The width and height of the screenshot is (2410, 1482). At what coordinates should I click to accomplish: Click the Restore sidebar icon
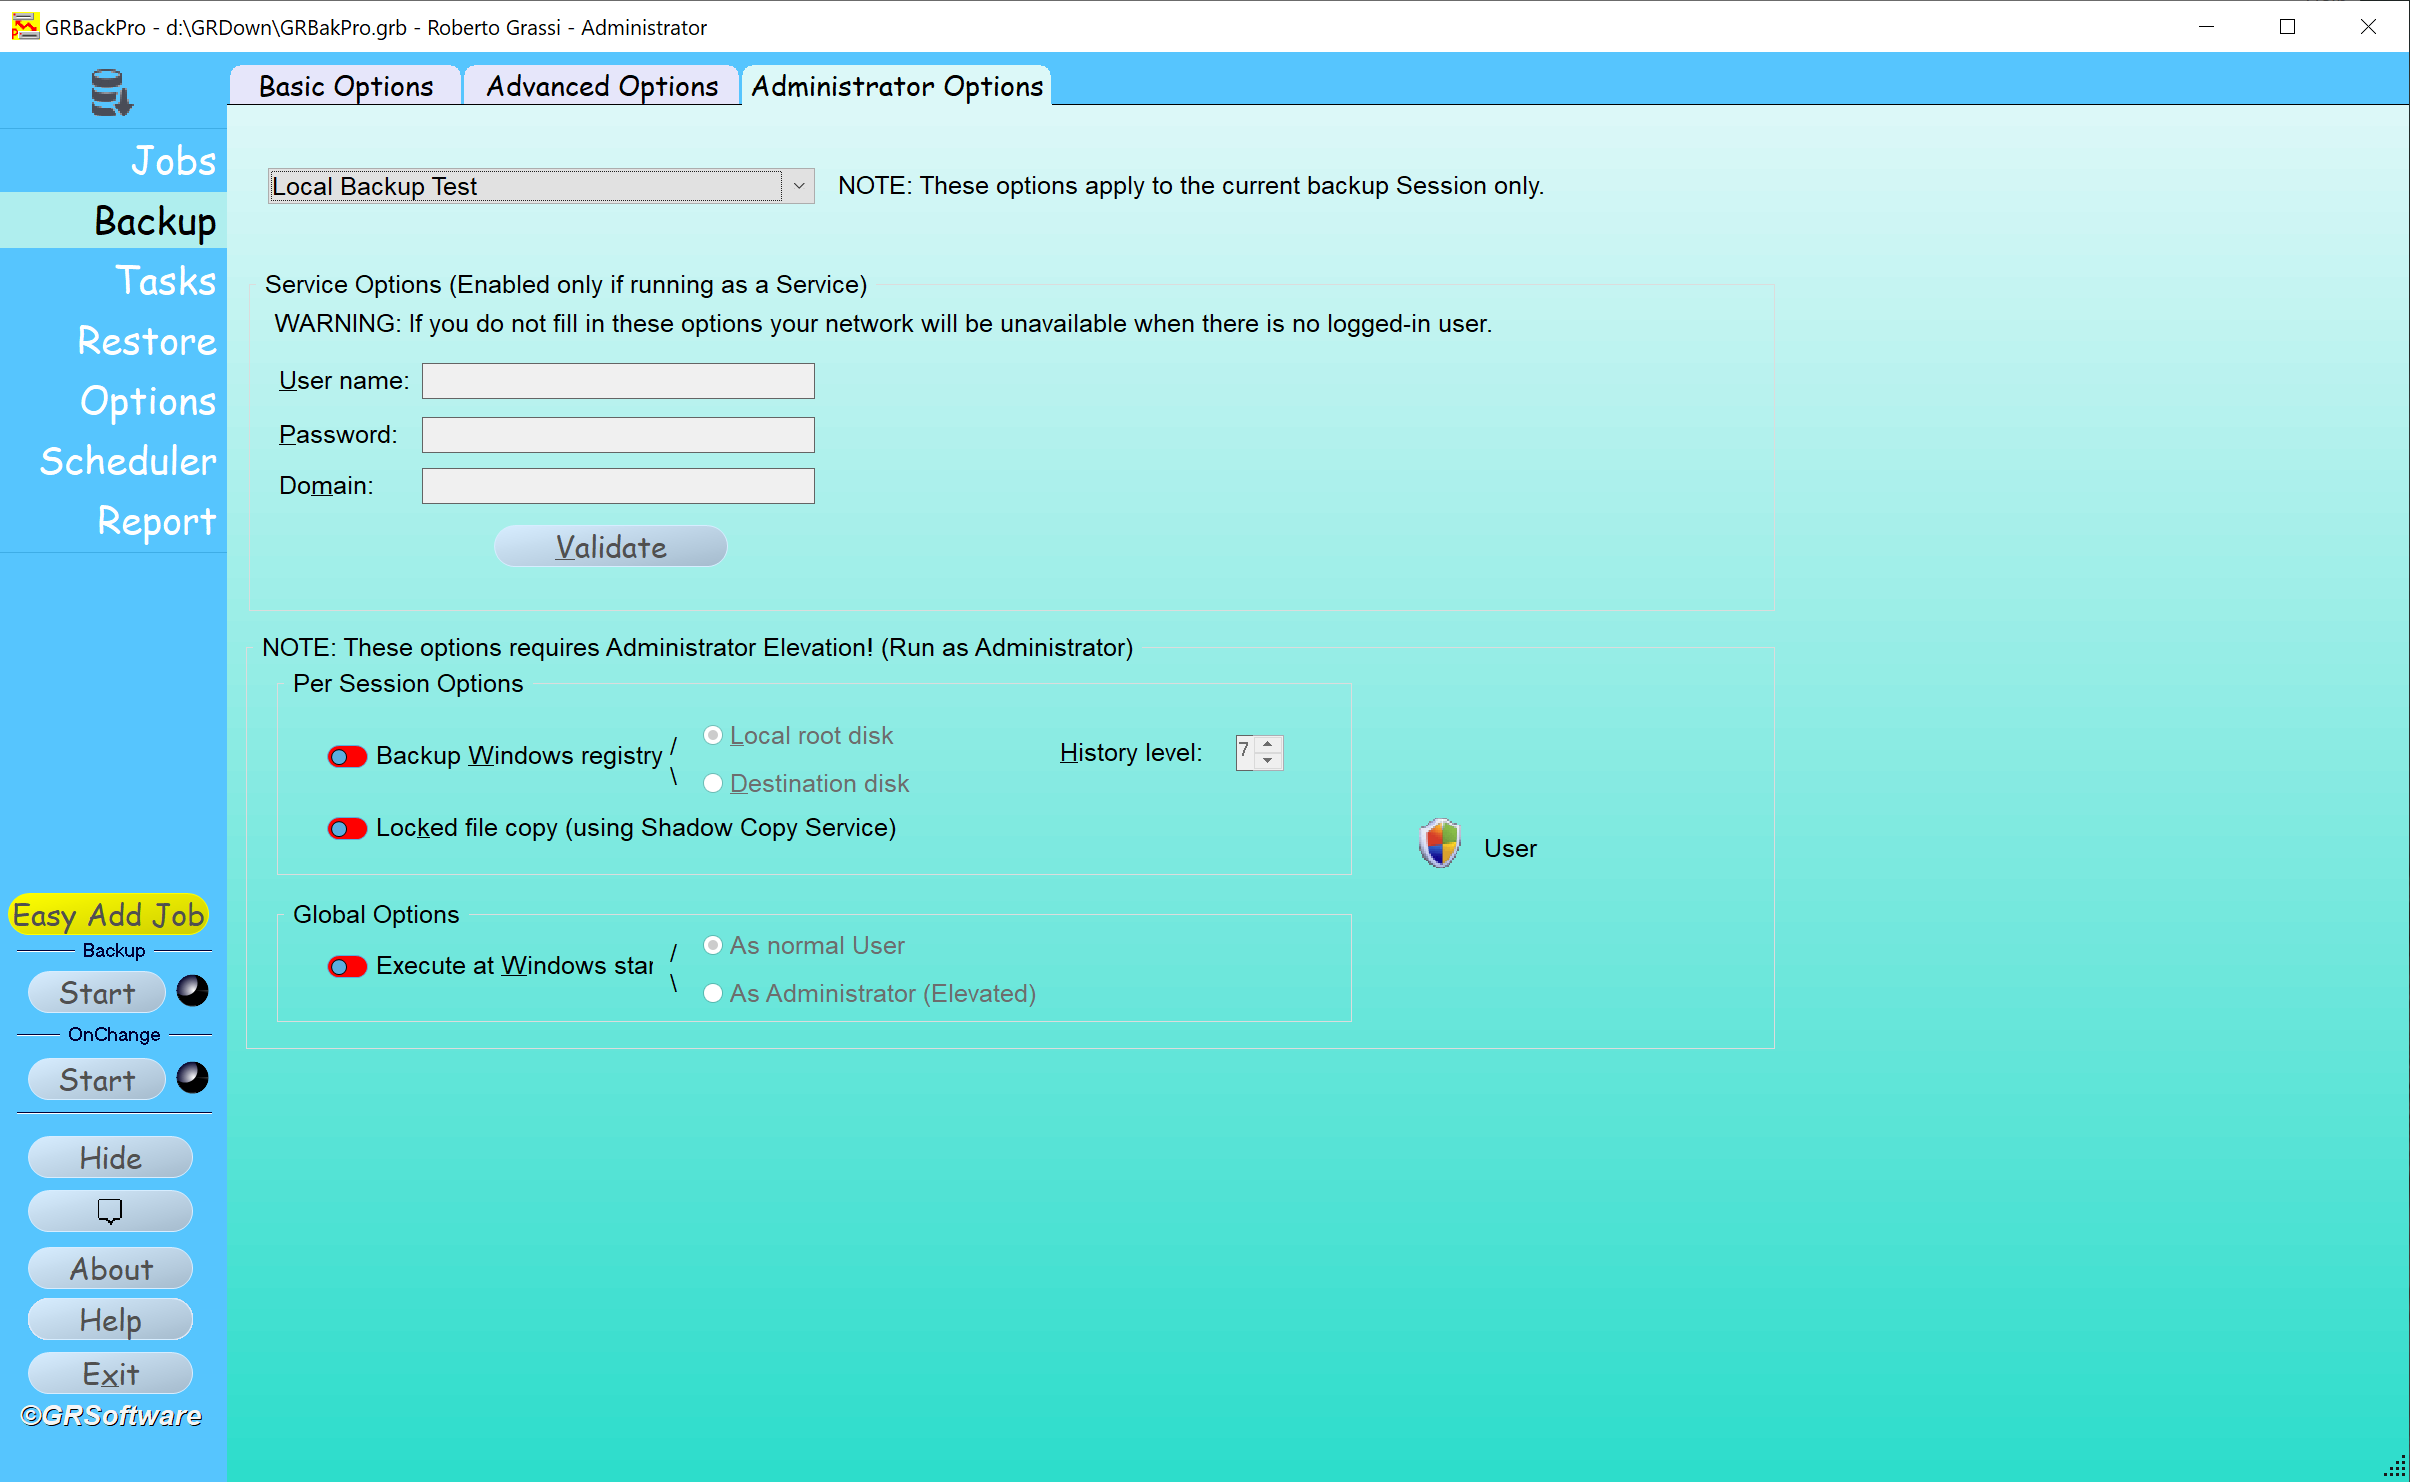pos(143,343)
